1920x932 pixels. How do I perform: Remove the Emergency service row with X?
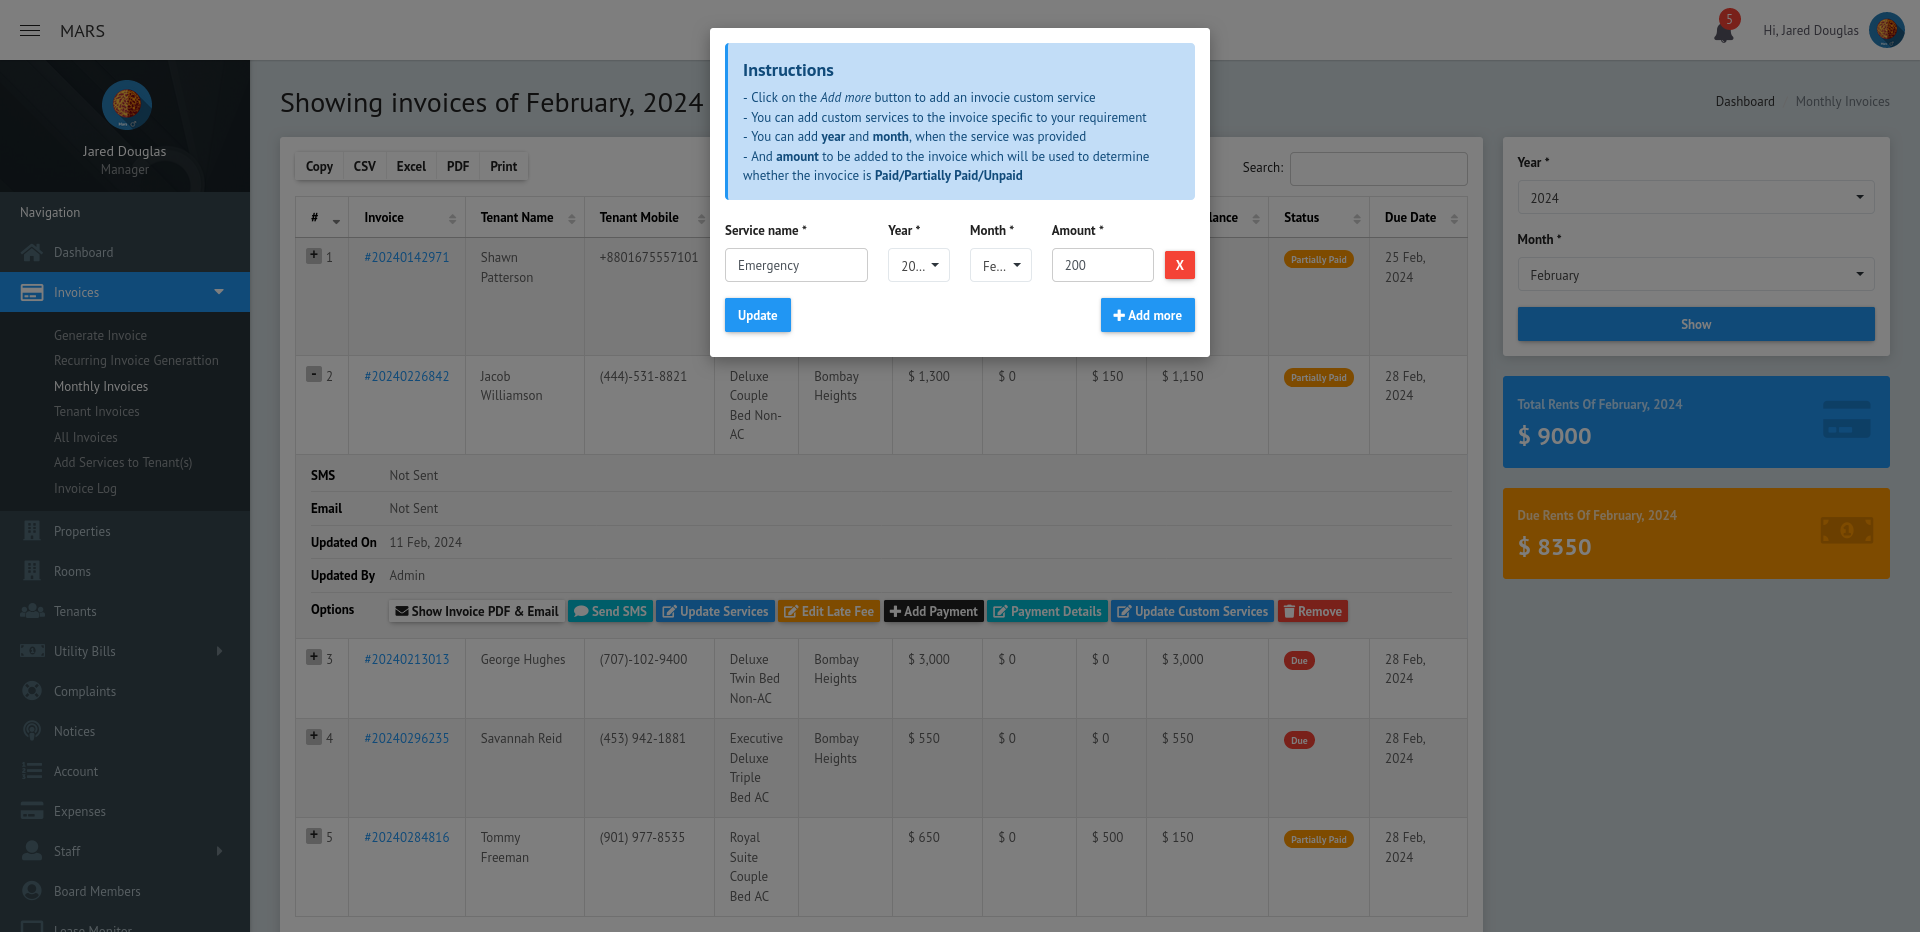click(1179, 265)
